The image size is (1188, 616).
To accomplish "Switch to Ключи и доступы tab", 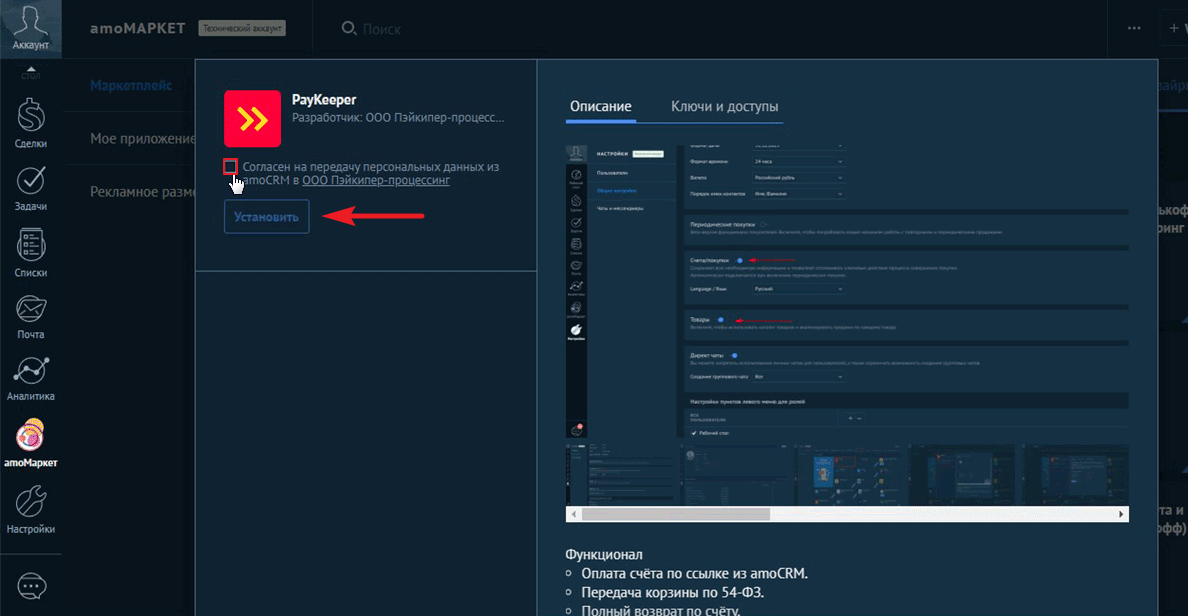I will (x=724, y=107).
